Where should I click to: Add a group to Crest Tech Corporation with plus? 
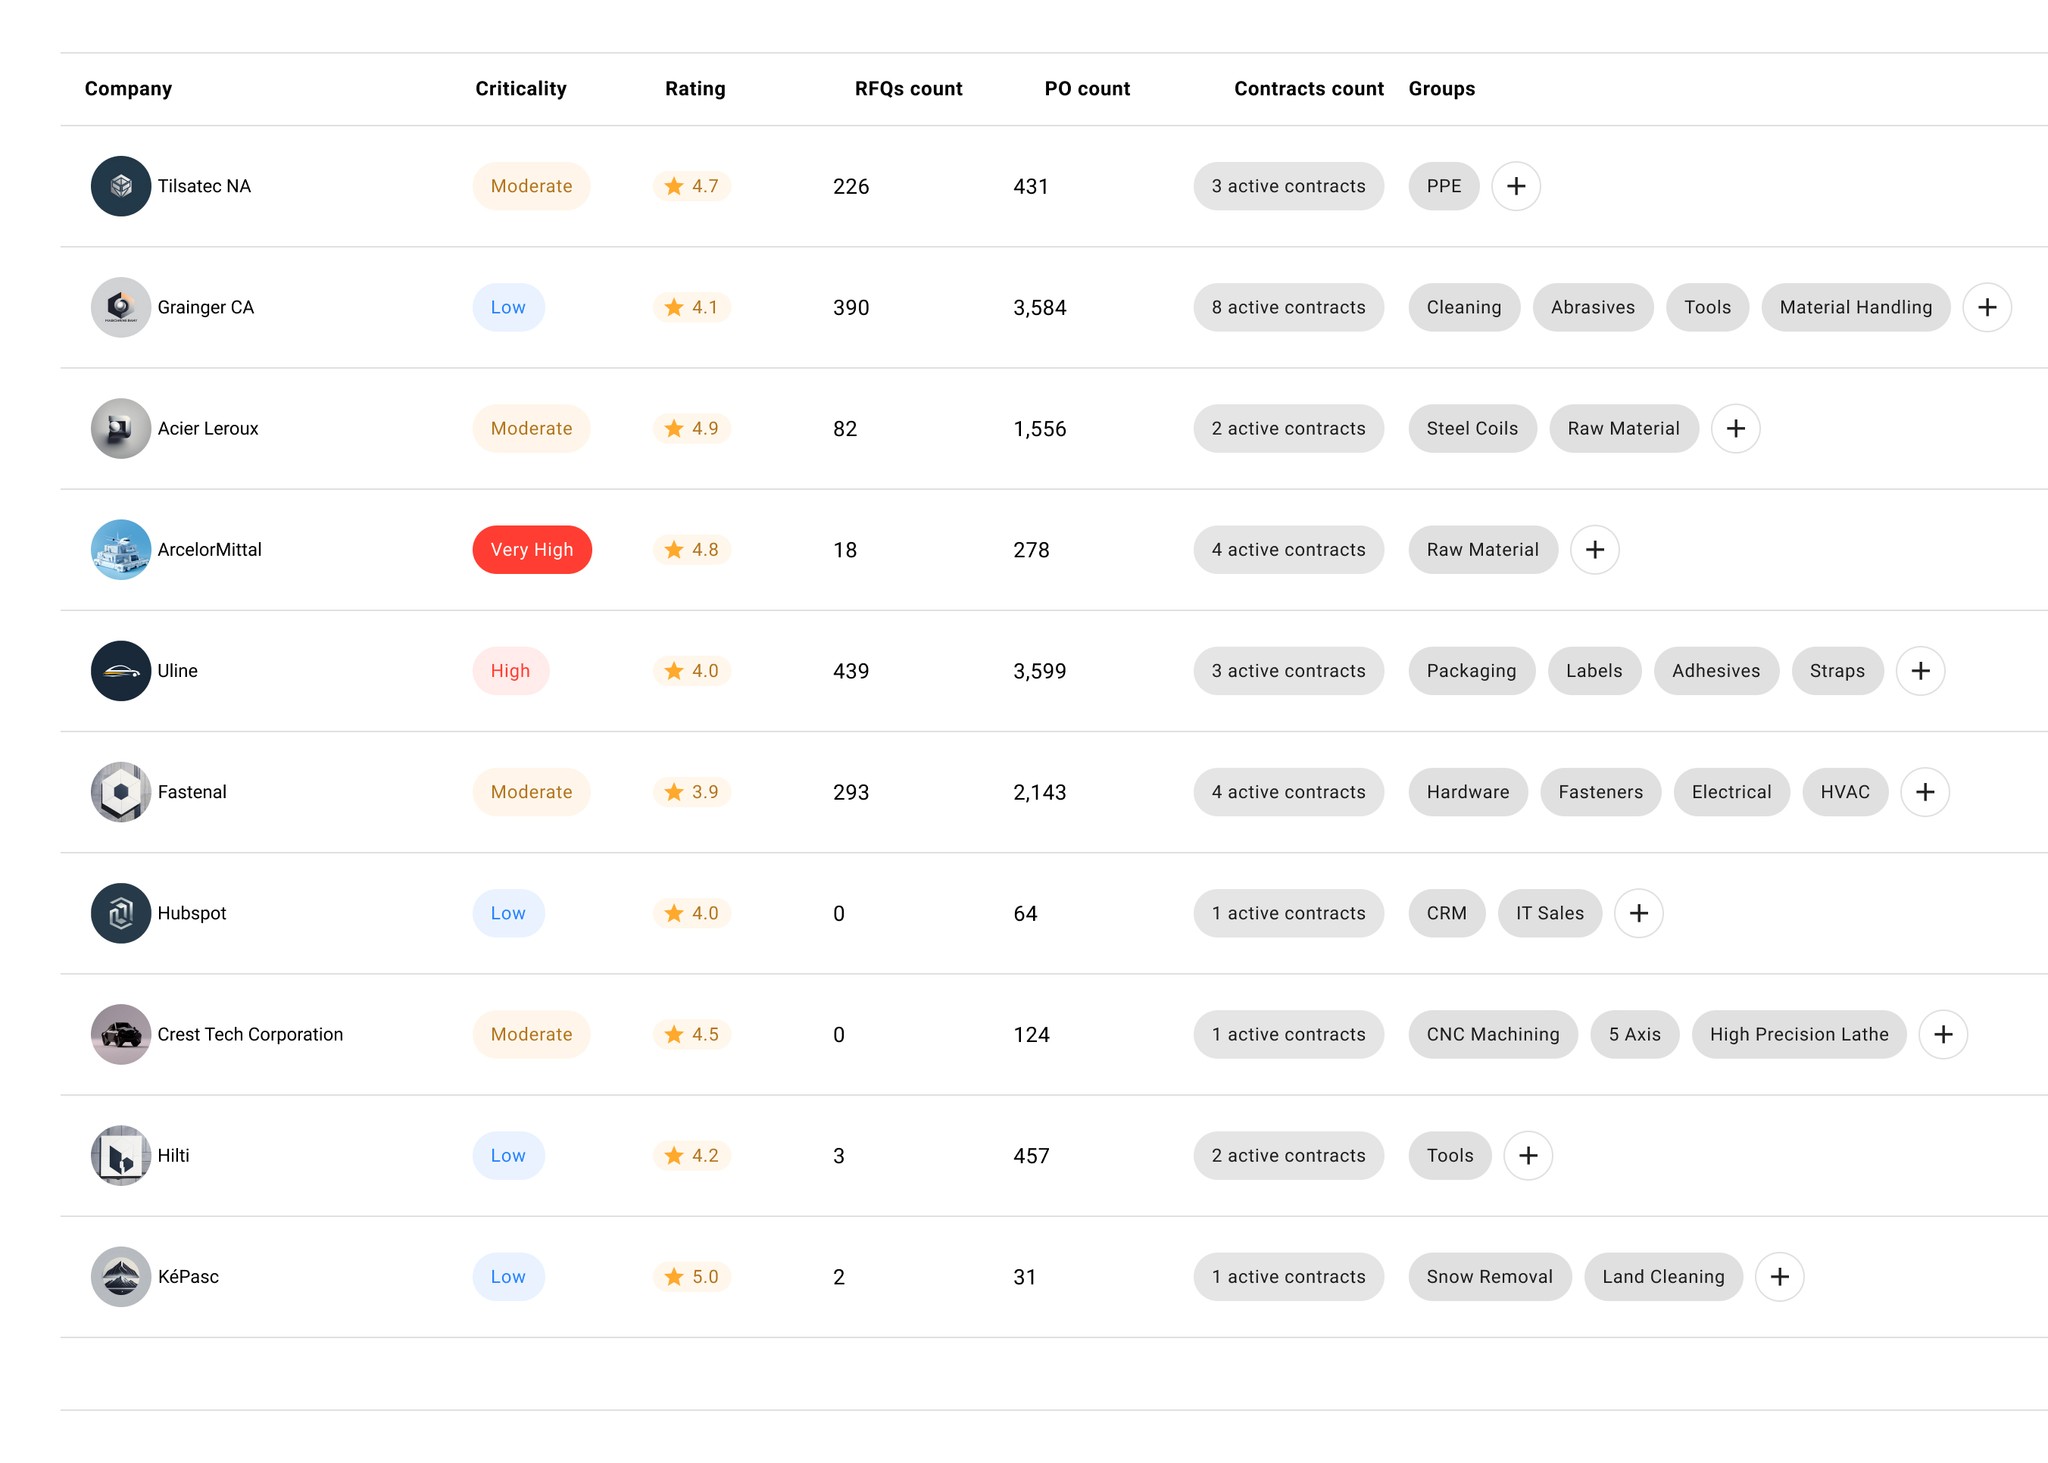click(1944, 1034)
